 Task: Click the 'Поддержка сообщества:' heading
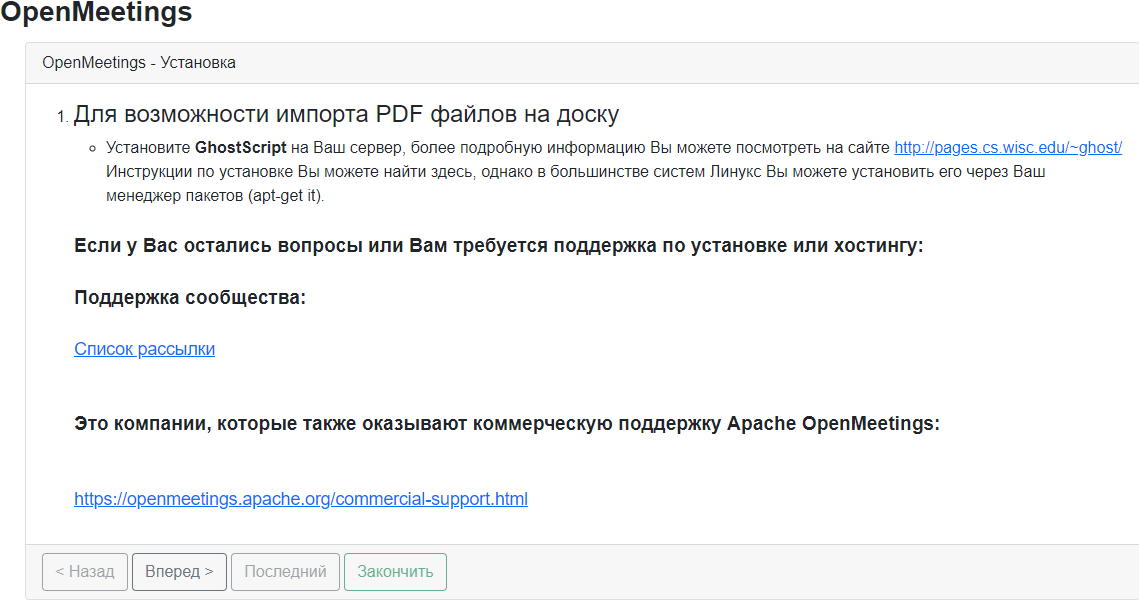click(x=190, y=297)
